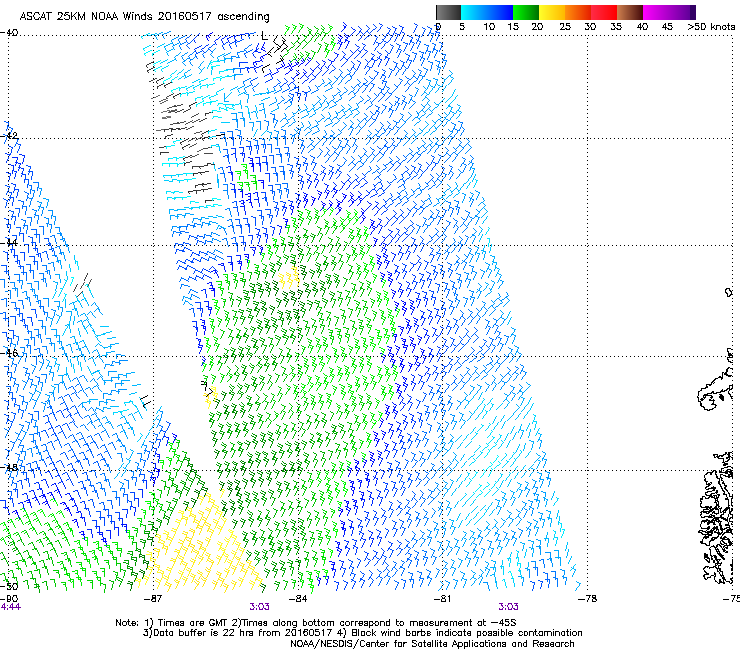Click the green 15-20 knots color segment
Screen dimensions: 740x650
coord(526,12)
